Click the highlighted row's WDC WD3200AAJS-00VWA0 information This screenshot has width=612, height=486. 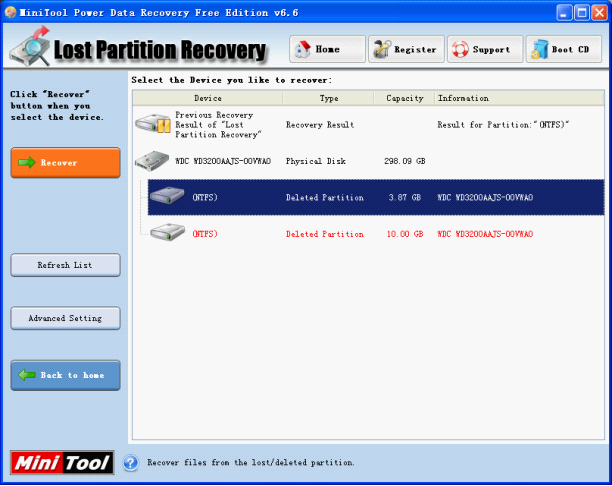click(485, 198)
